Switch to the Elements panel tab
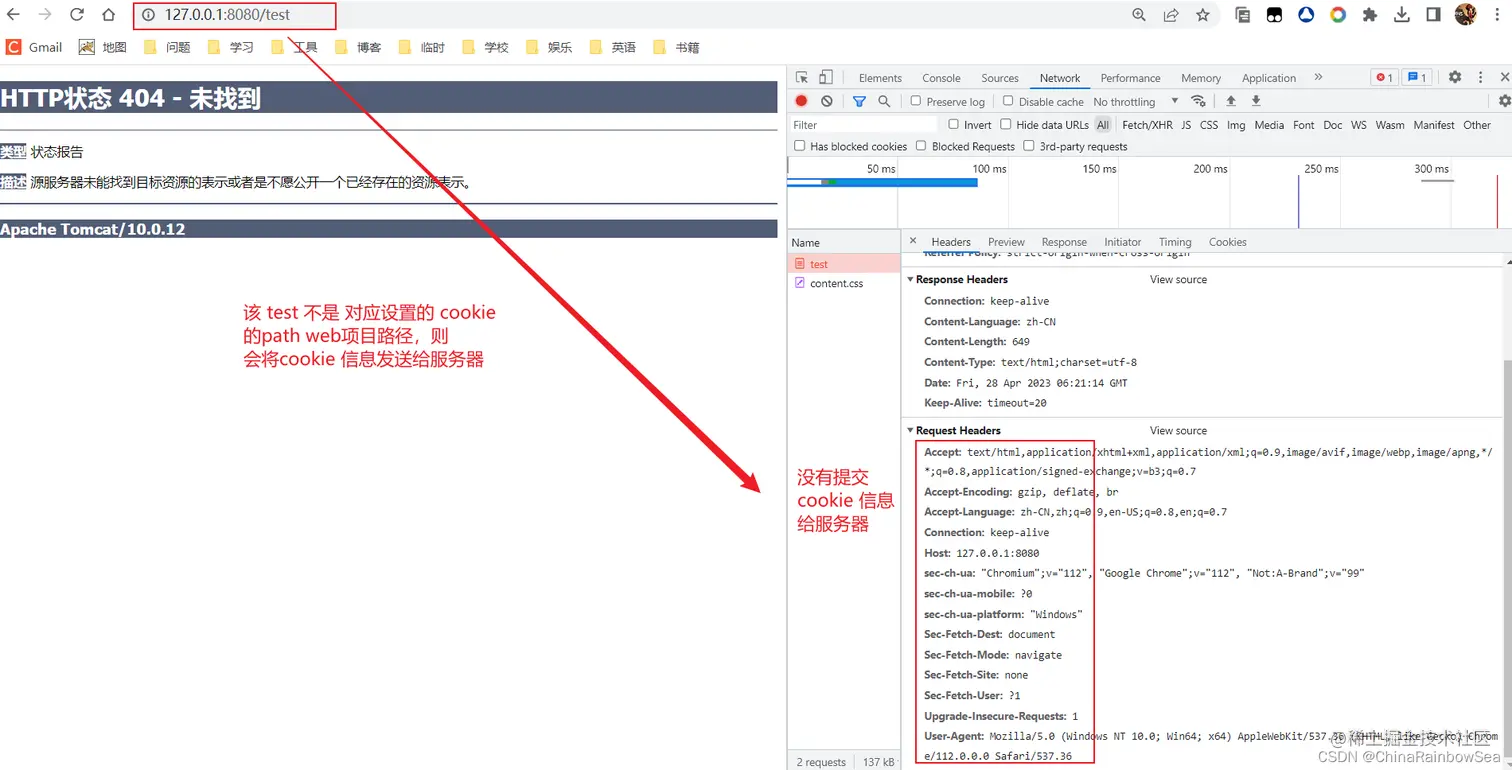 880,78
